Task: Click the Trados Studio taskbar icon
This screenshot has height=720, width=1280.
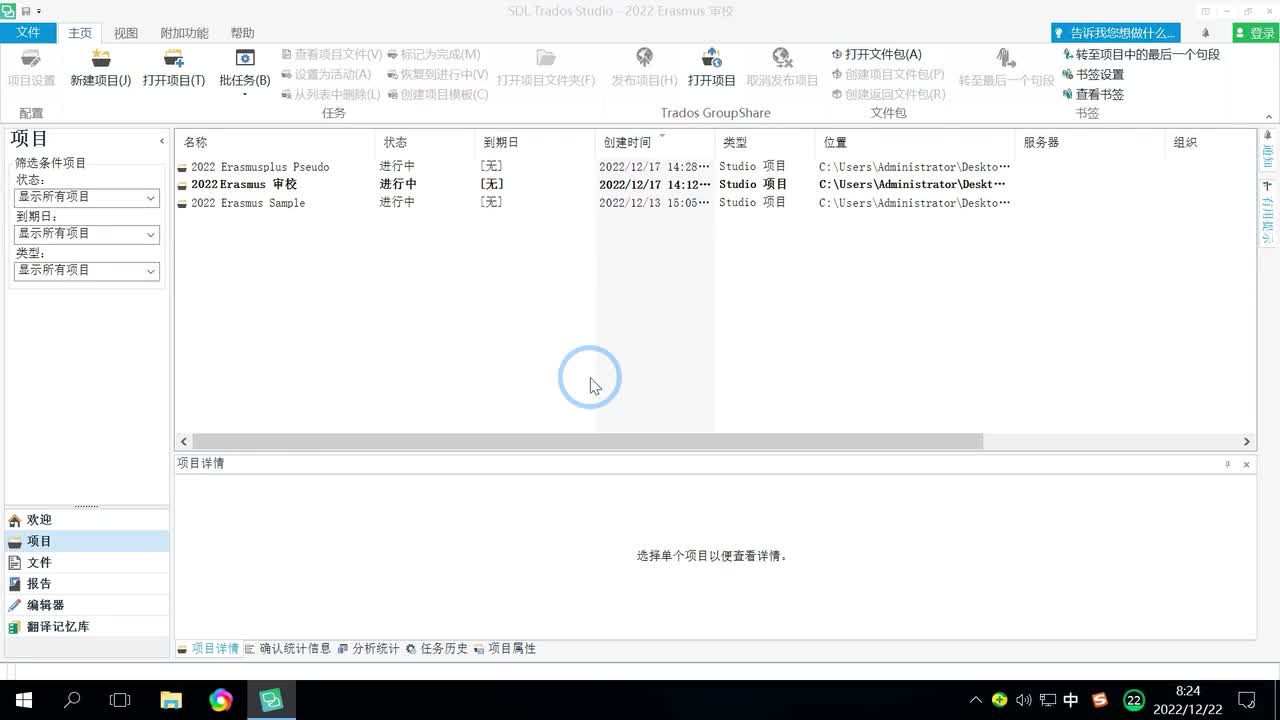Action: click(x=271, y=700)
